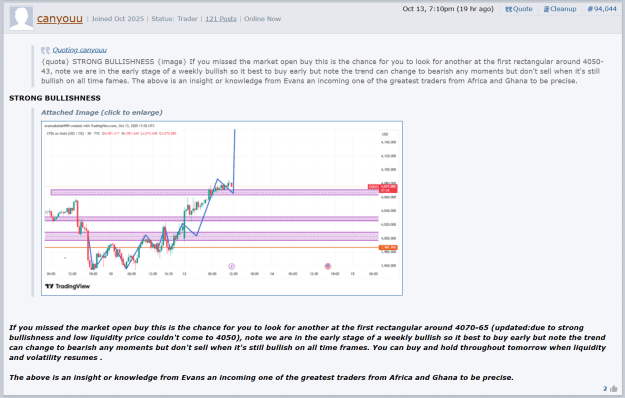This screenshot has width=625, height=398.
Task: Open the canyouu user avatar
Action: point(22,18)
